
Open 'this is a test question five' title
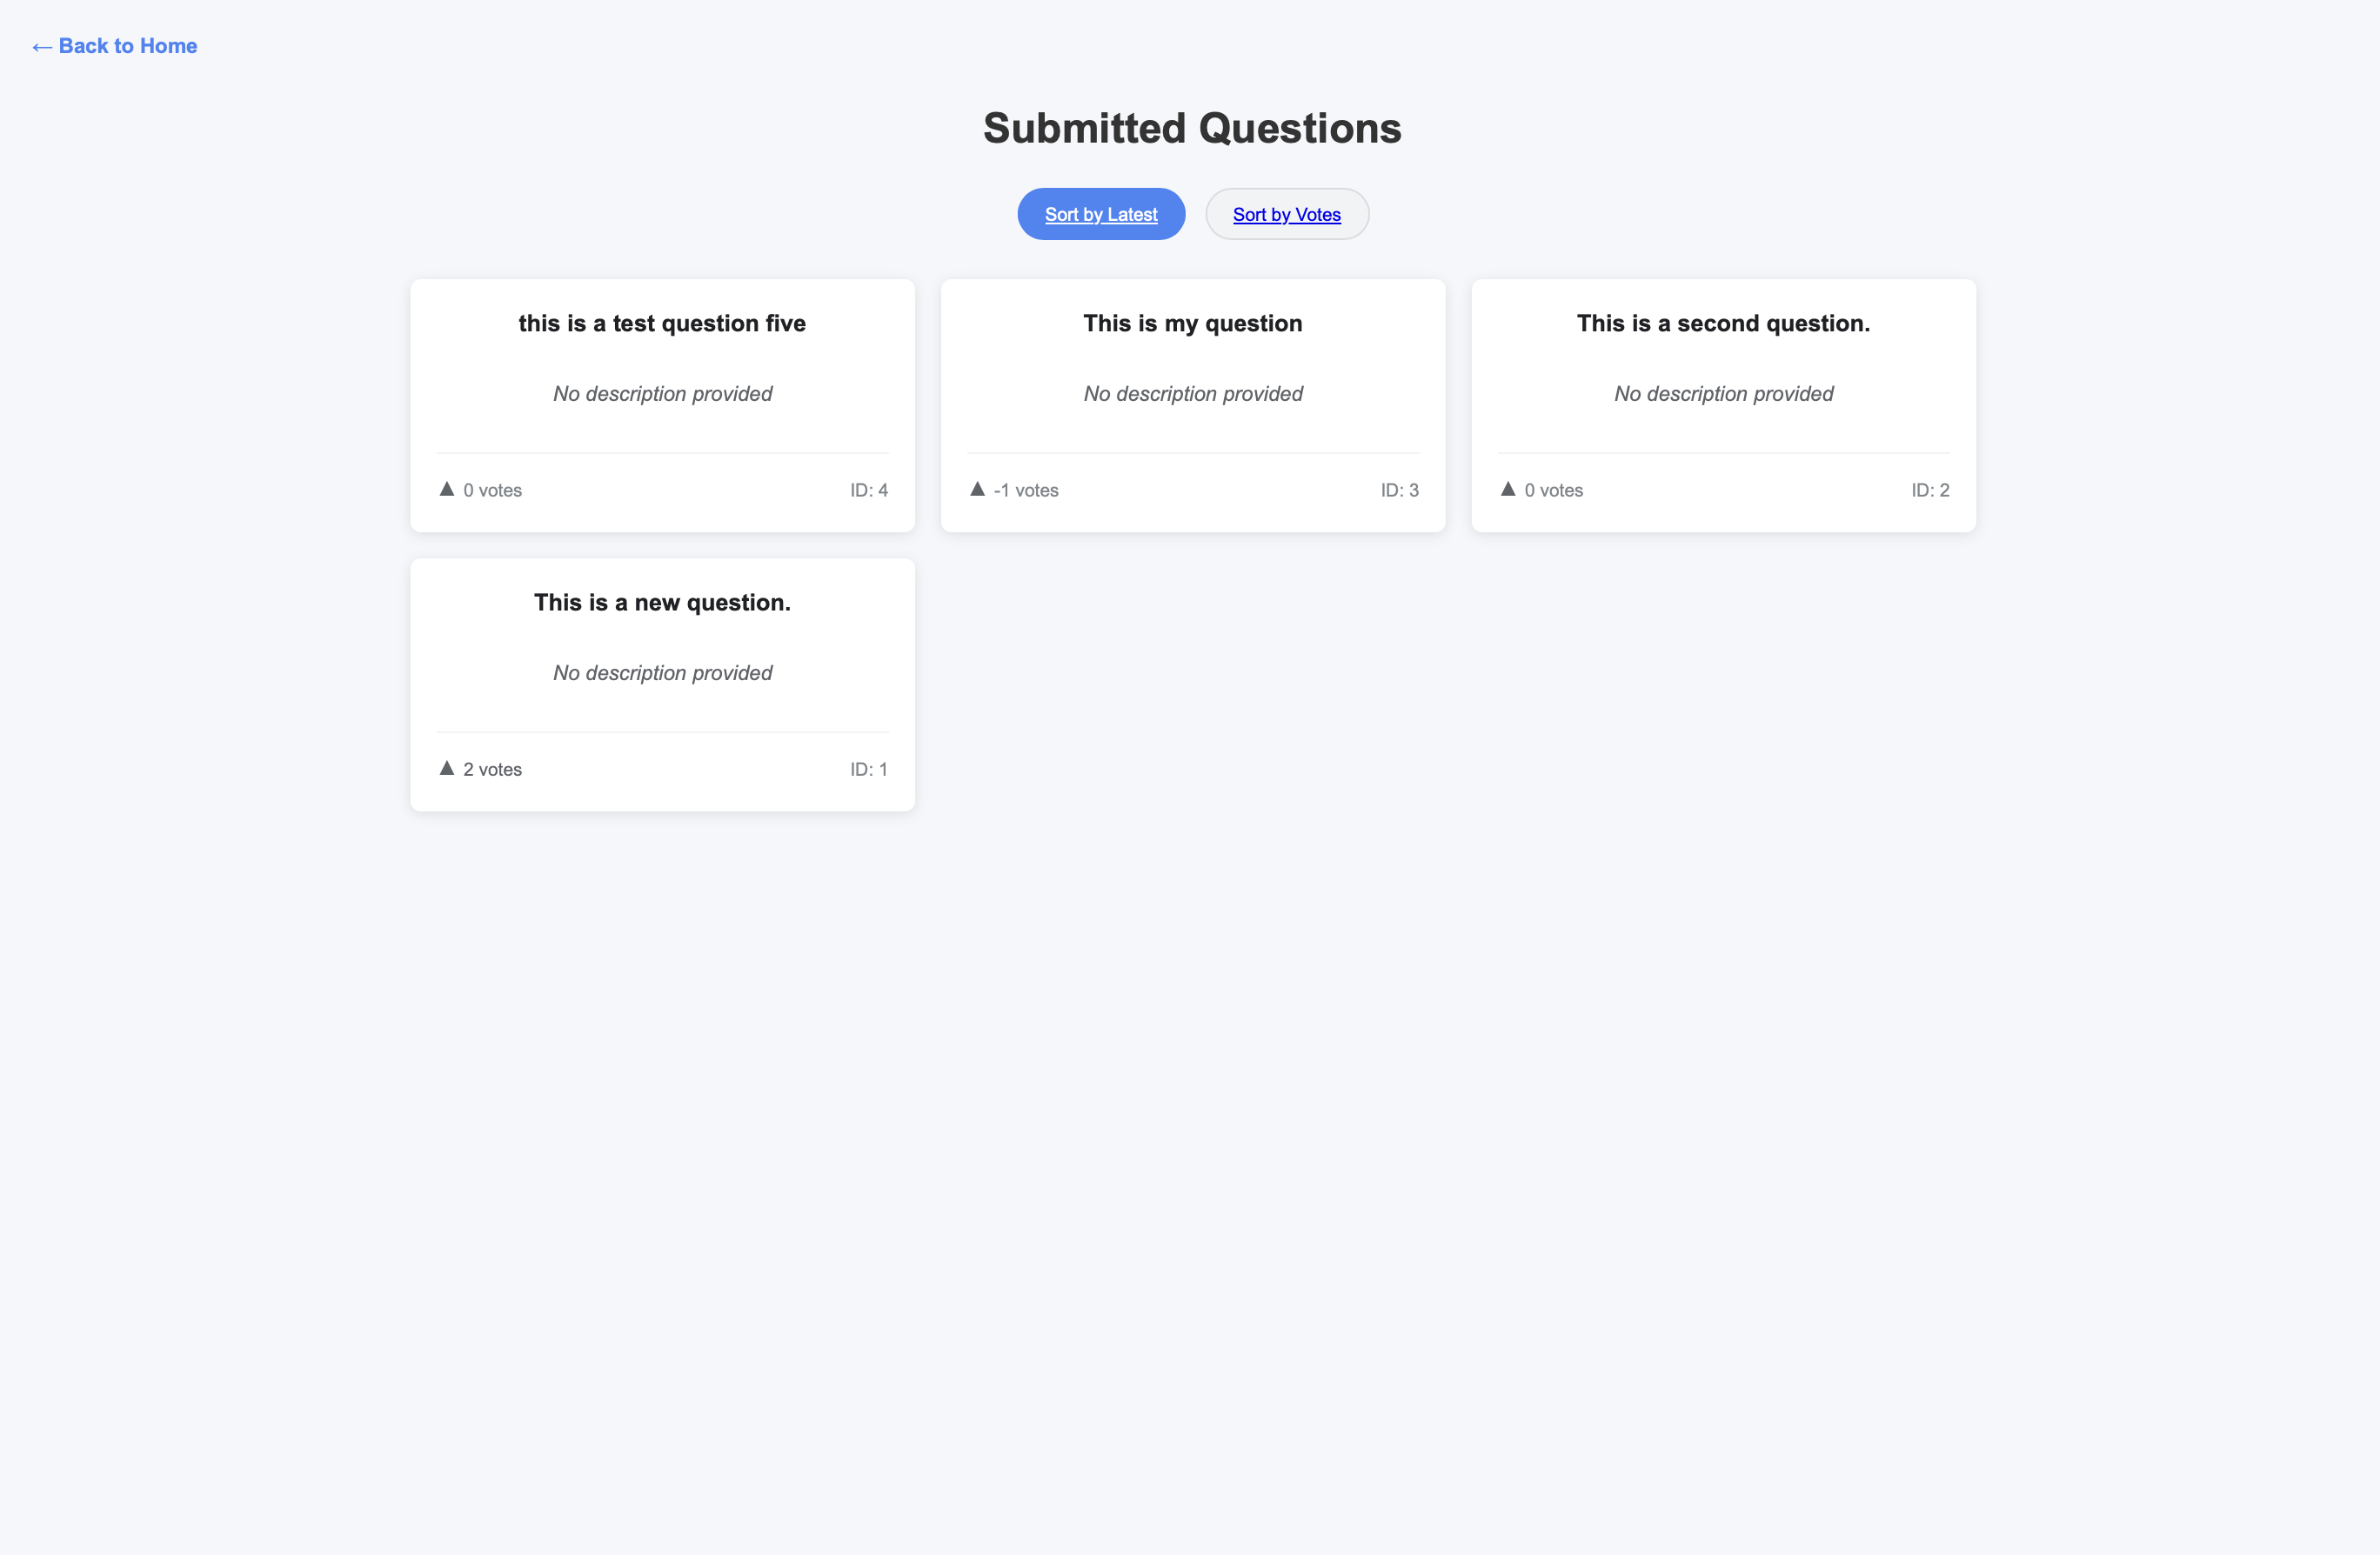(662, 323)
